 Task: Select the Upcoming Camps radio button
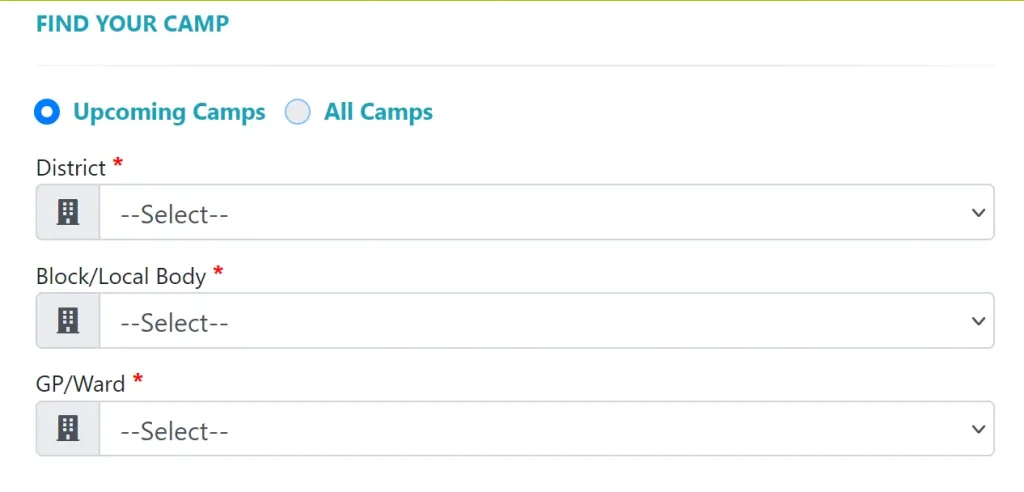point(47,112)
